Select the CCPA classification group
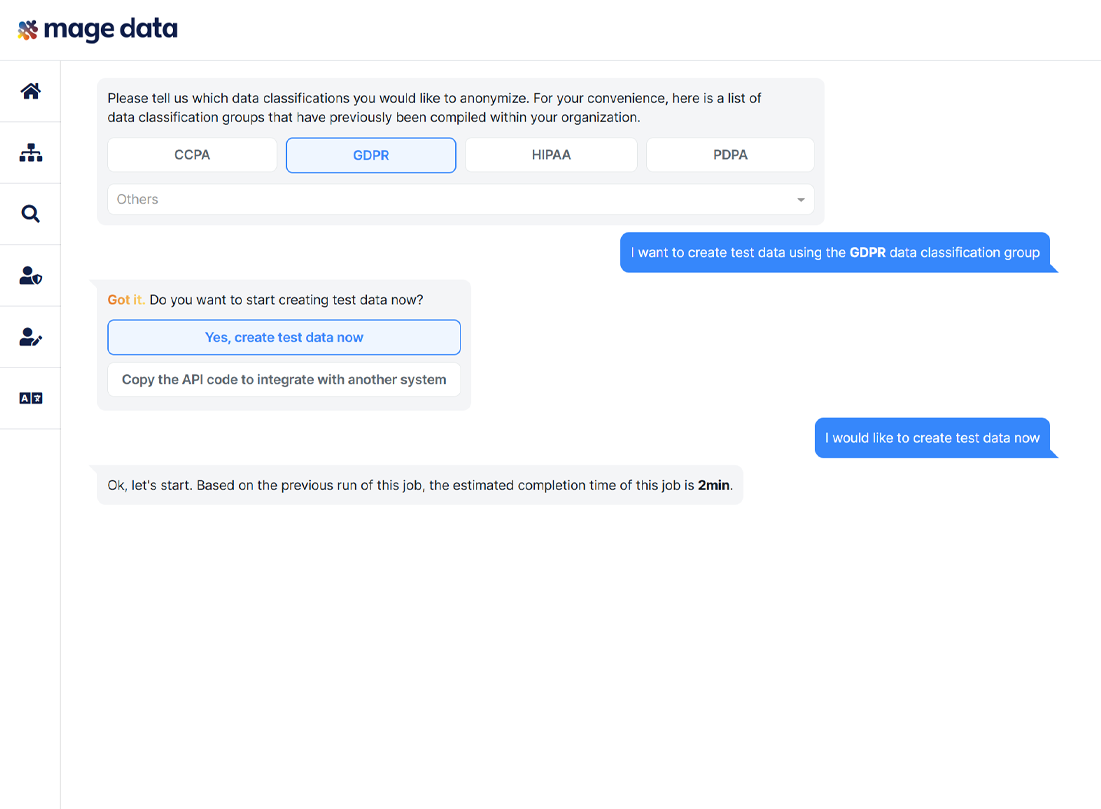The height and width of the screenshot is (809, 1101). [x=192, y=155]
